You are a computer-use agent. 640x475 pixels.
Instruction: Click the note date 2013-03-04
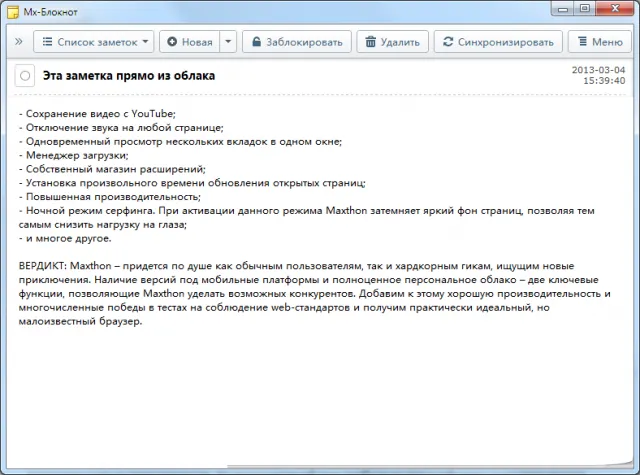598,70
